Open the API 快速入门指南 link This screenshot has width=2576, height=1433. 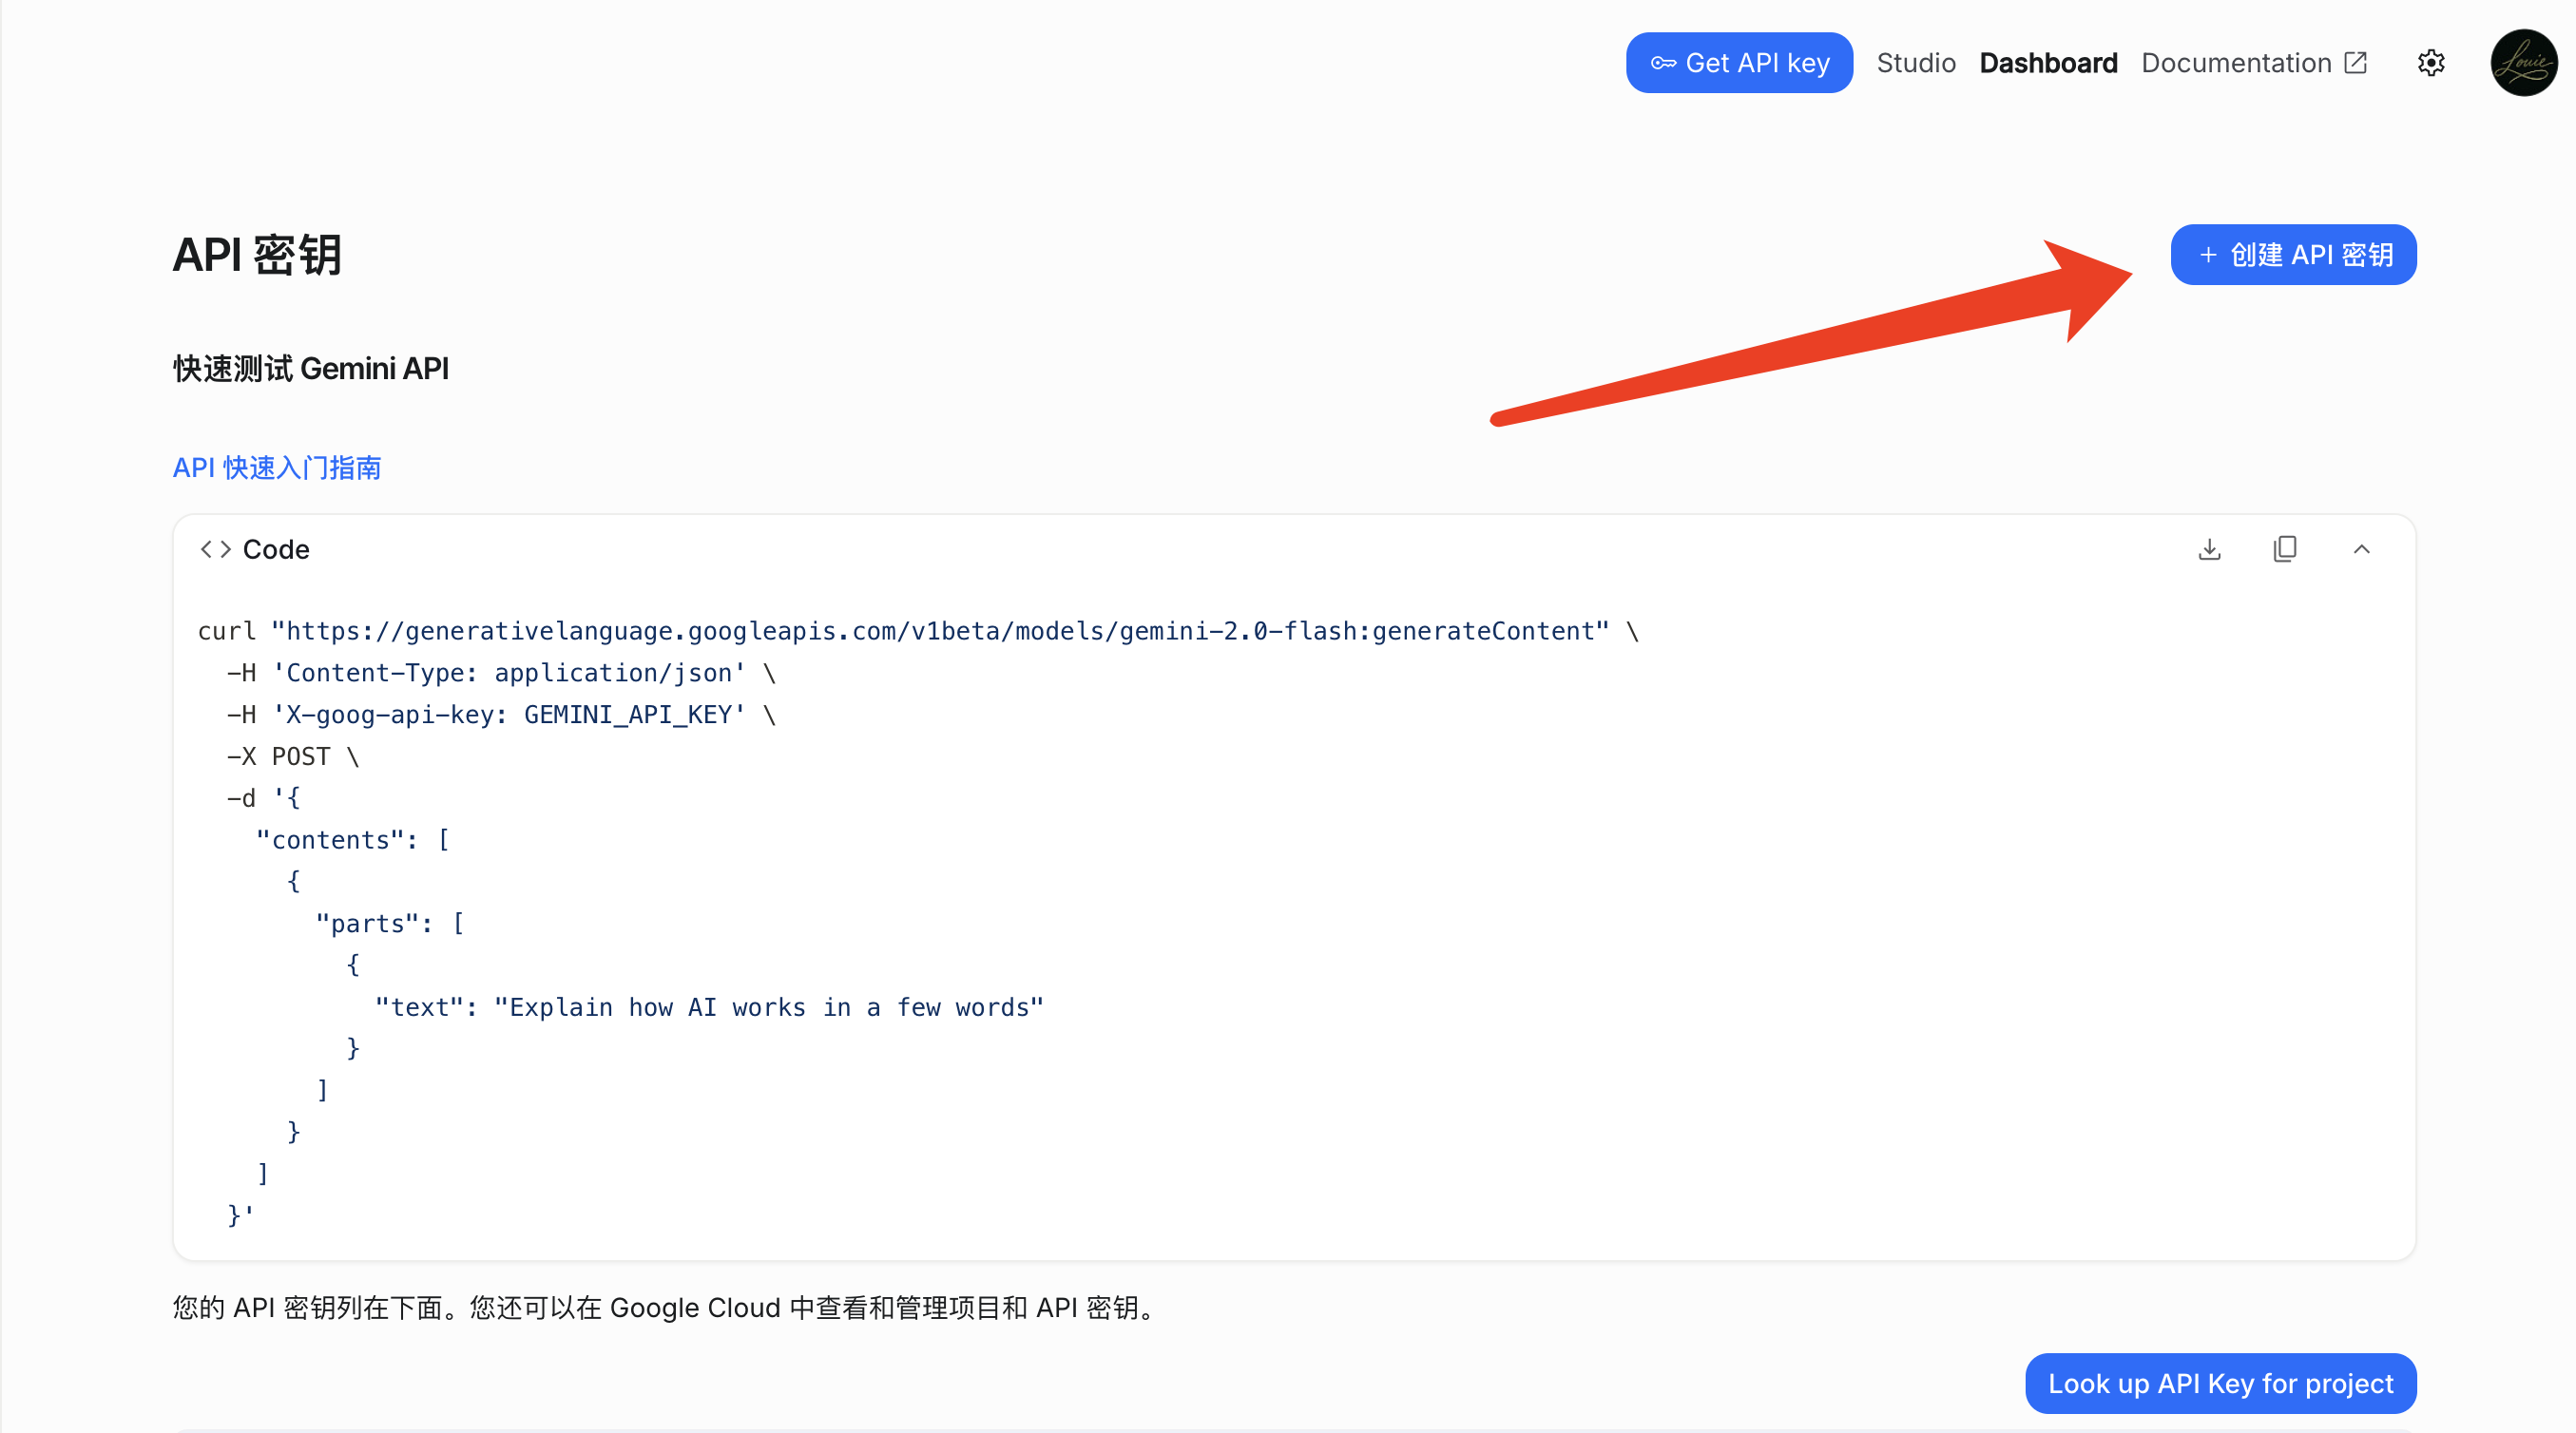(277, 467)
